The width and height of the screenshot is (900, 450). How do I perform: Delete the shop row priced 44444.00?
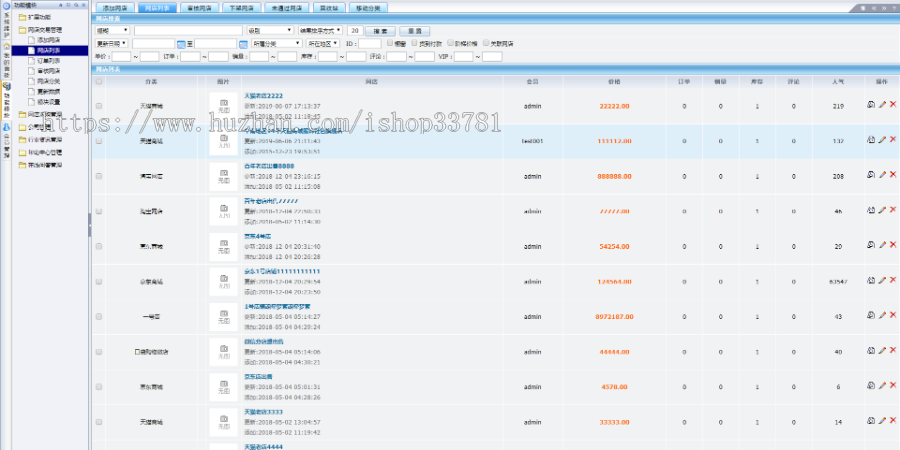click(893, 350)
